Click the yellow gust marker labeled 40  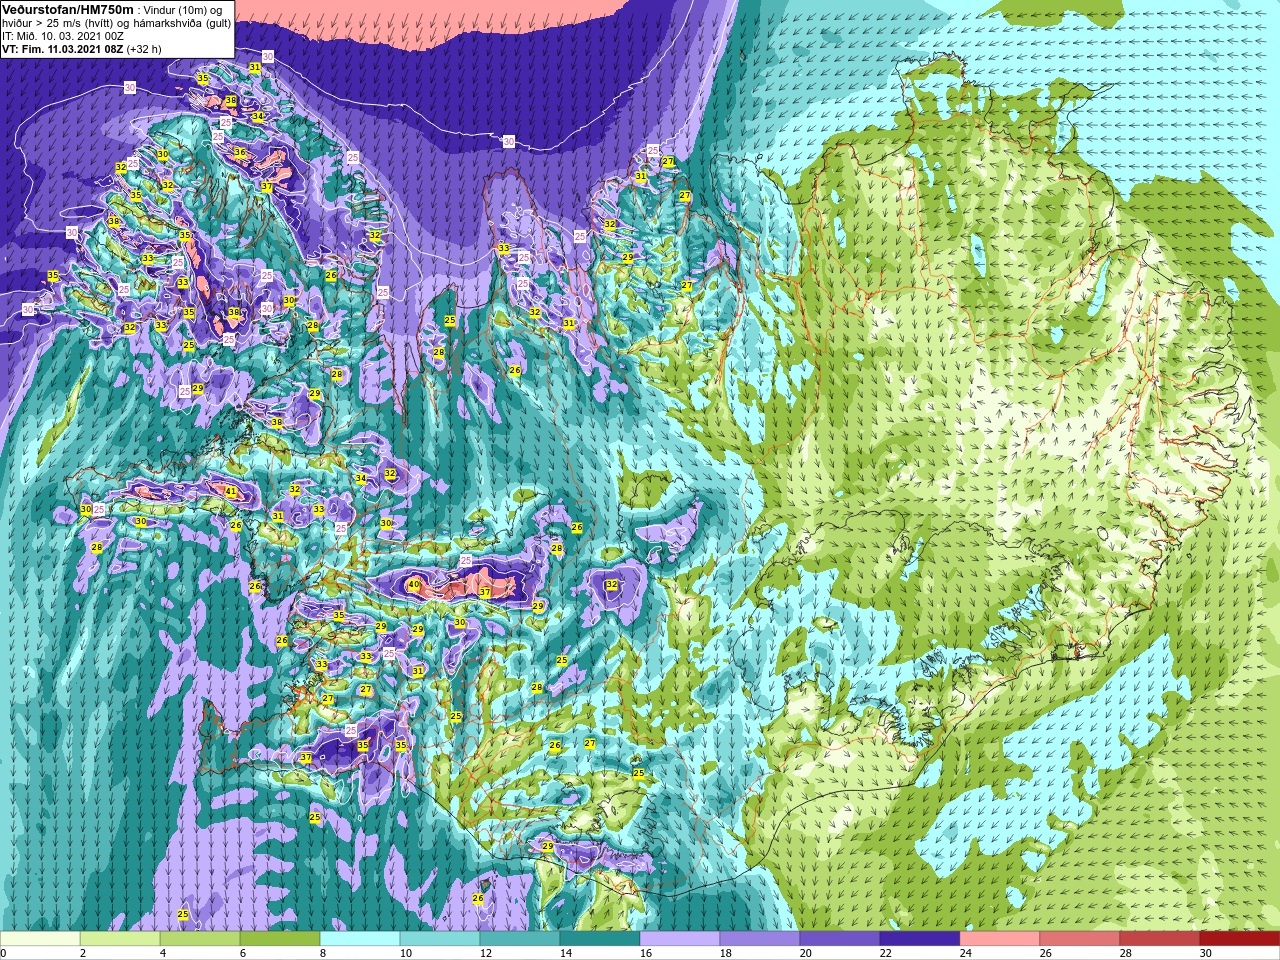(414, 585)
